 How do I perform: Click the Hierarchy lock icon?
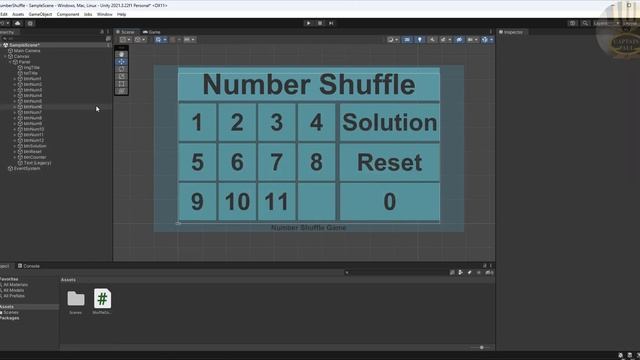102,32
